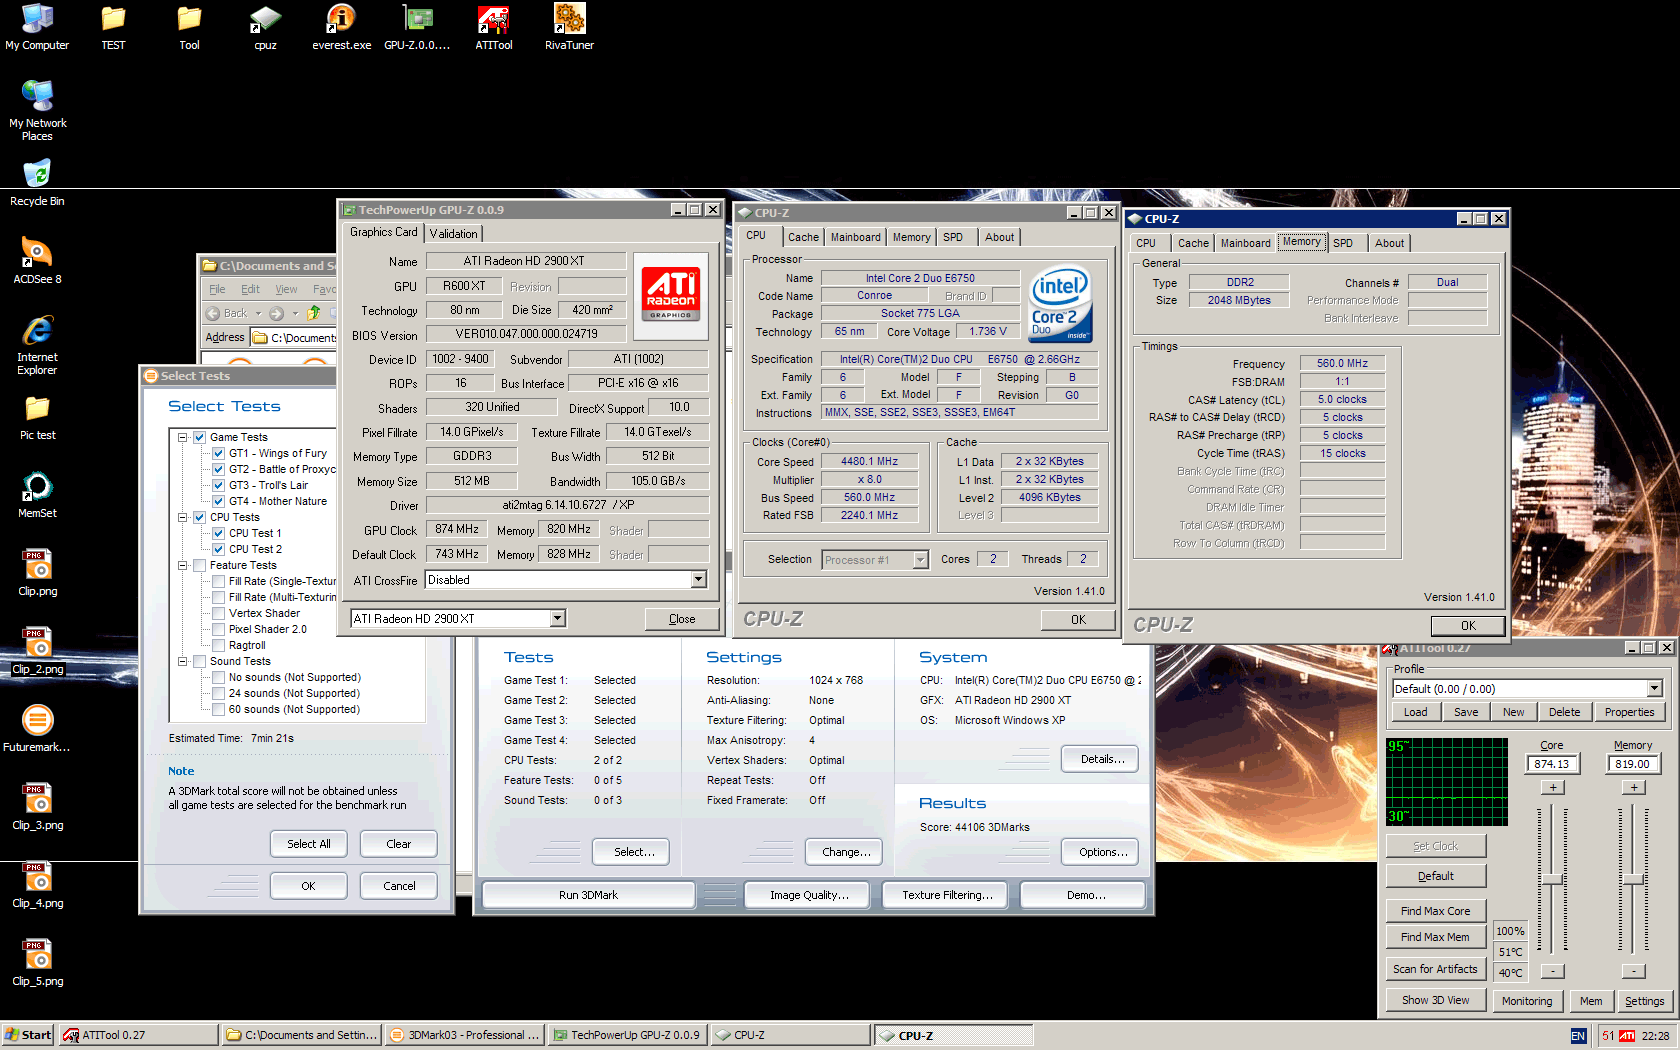
Task: Open the Clip_5.png file icon
Action: [37, 963]
